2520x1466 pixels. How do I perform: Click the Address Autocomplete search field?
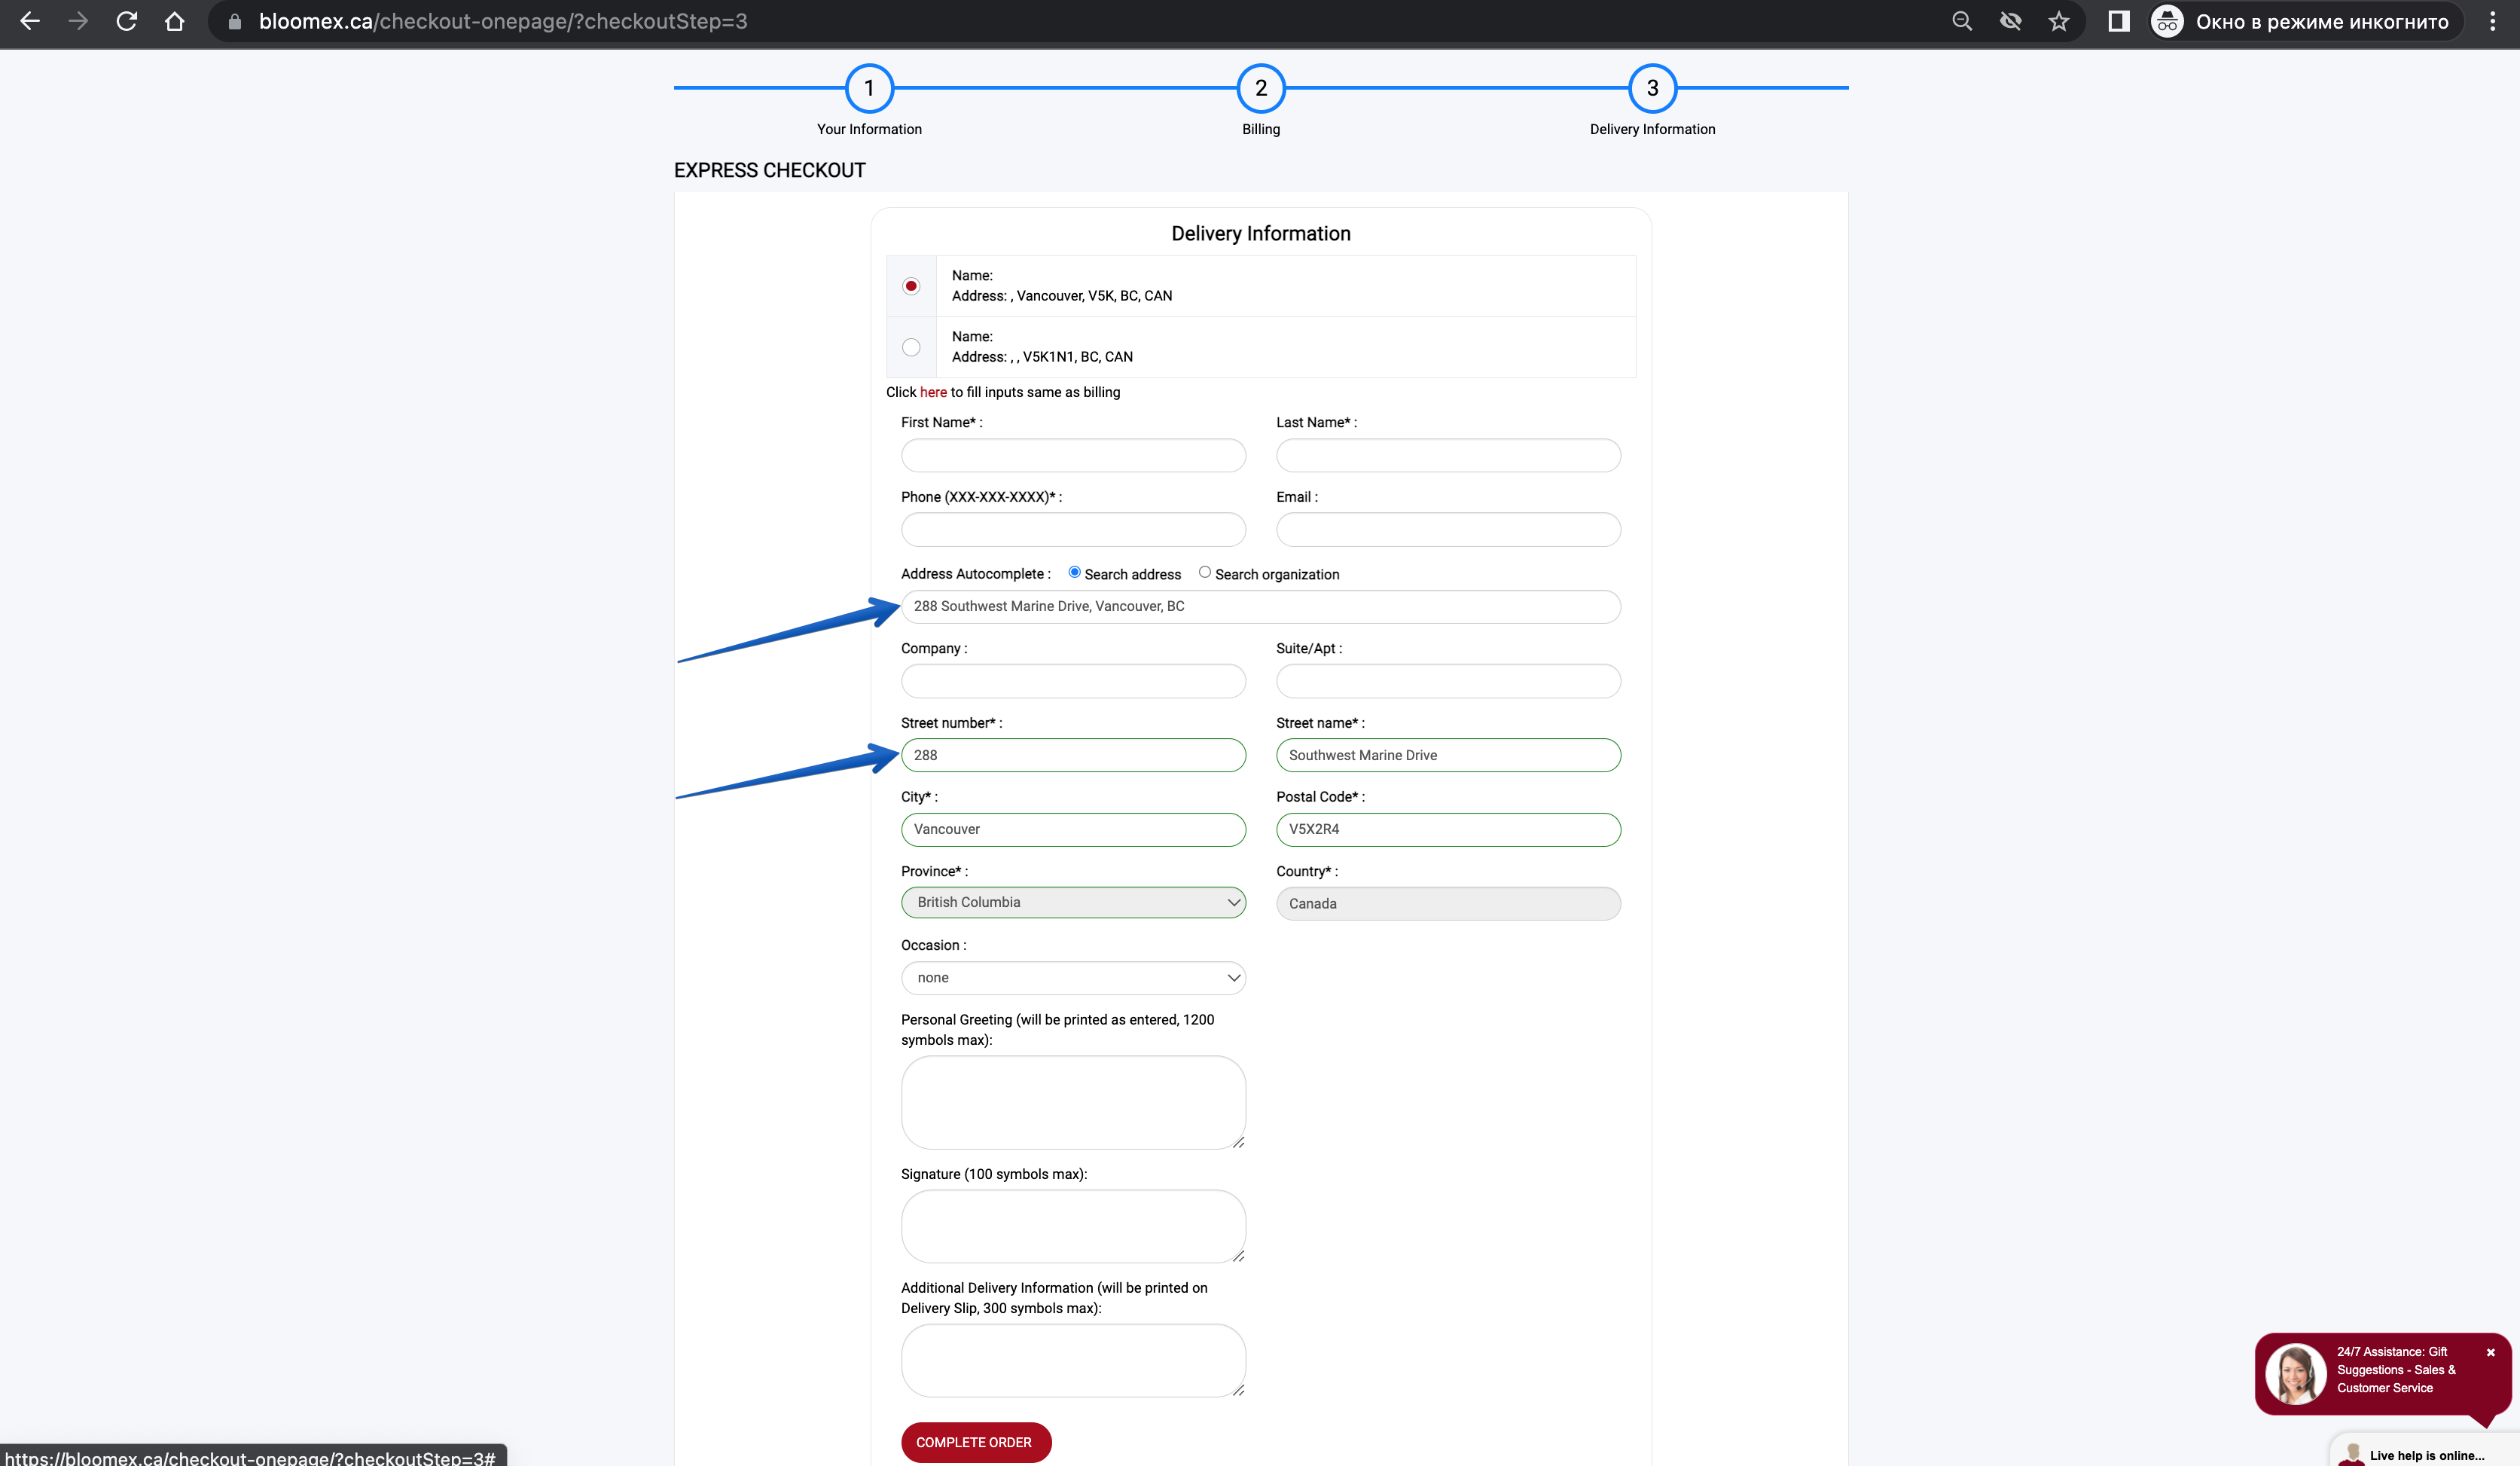click(x=1261, y=606)
